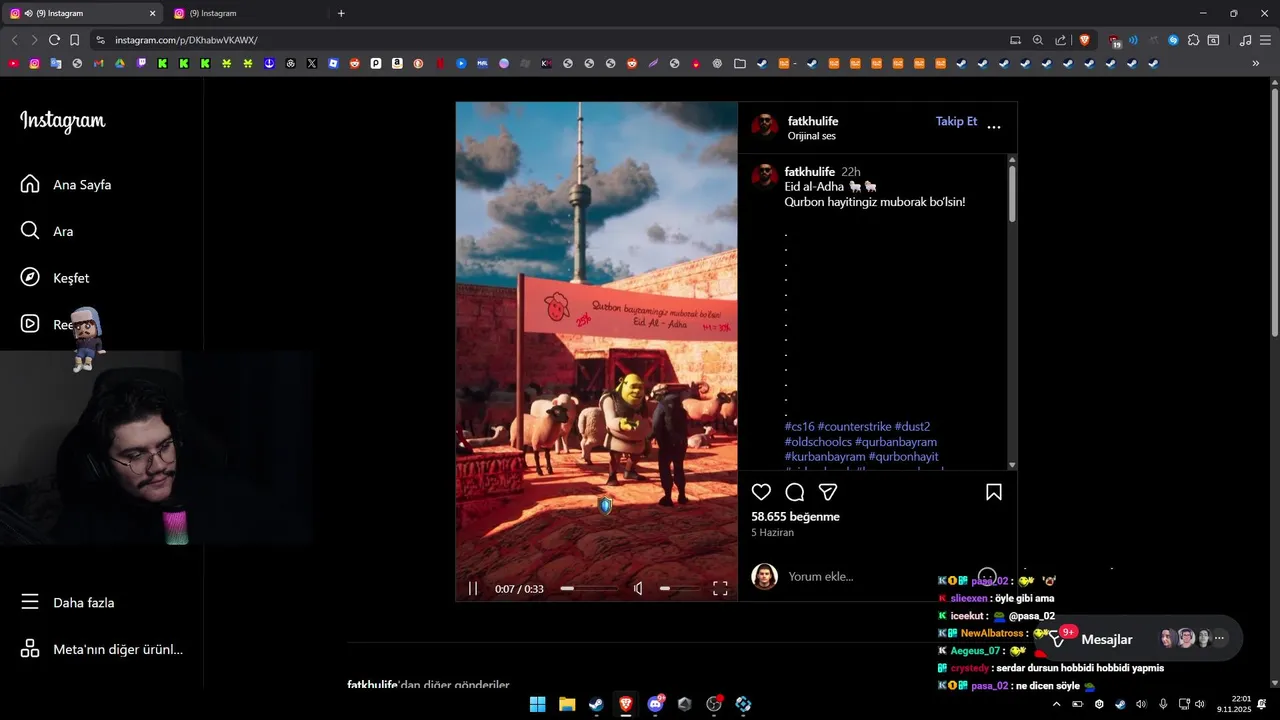Share the post with paper plane icon
The width and height of the screenshot is (1280, 720).
coord(828,492)
